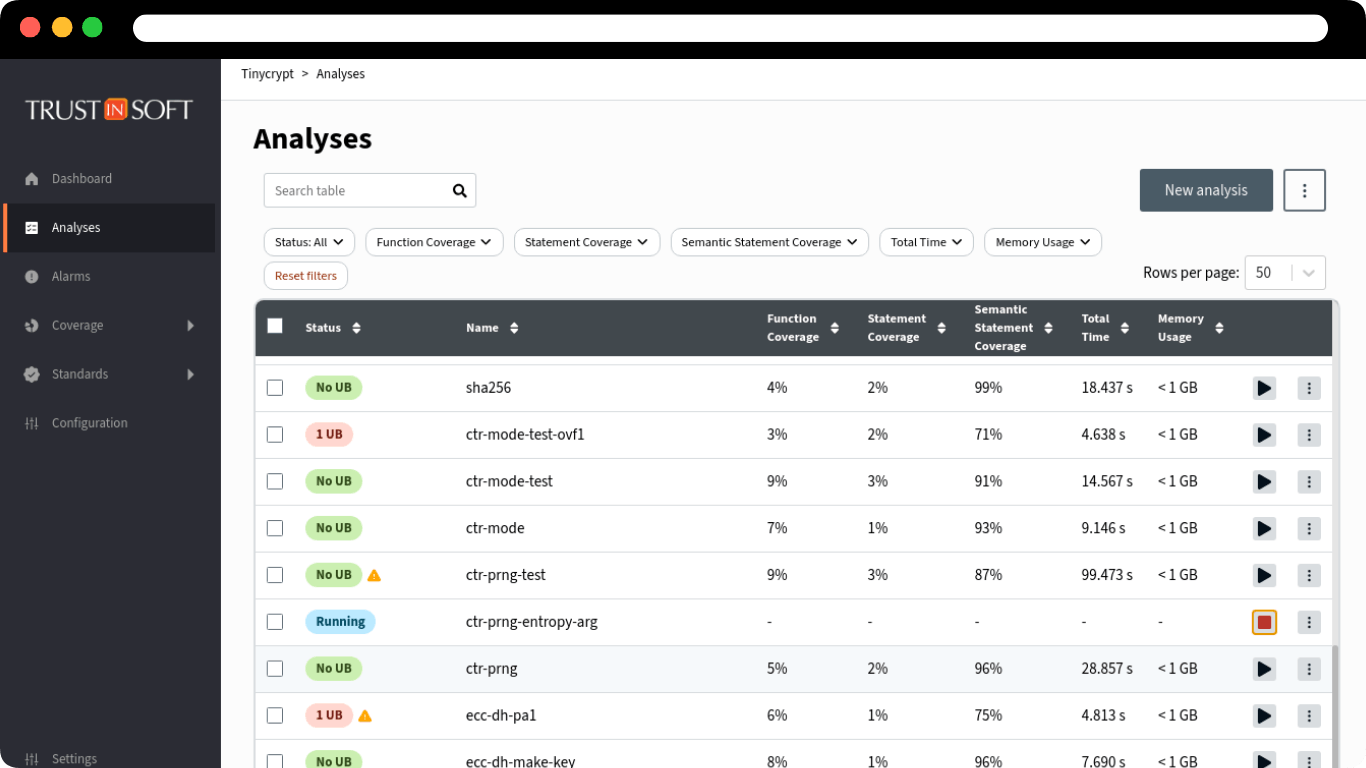Check the ctr-mode-test-ovf1 row checkbox
The height and width of the screenshot is (768, 1366).
click(x=275, y=435)
